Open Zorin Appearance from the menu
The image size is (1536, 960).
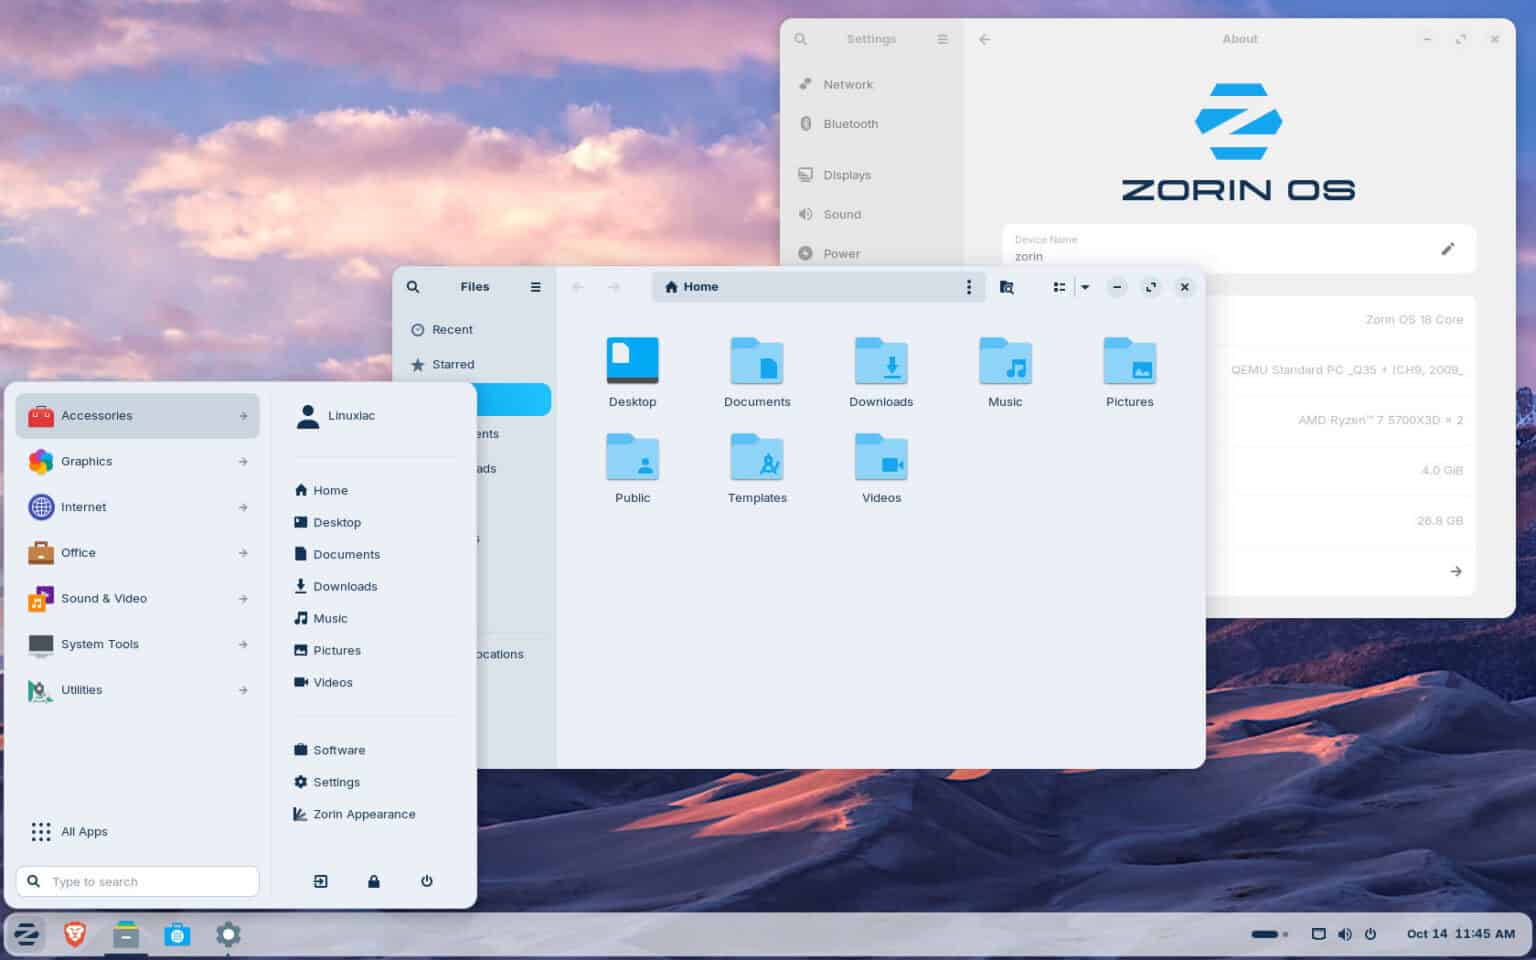pos(364,813)
